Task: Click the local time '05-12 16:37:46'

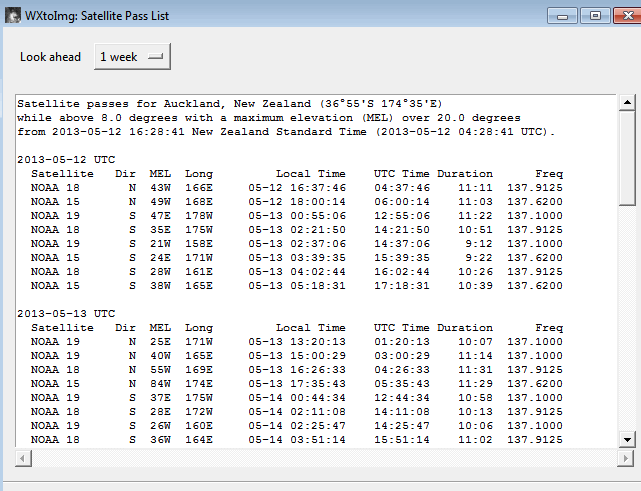Action: 297,188
